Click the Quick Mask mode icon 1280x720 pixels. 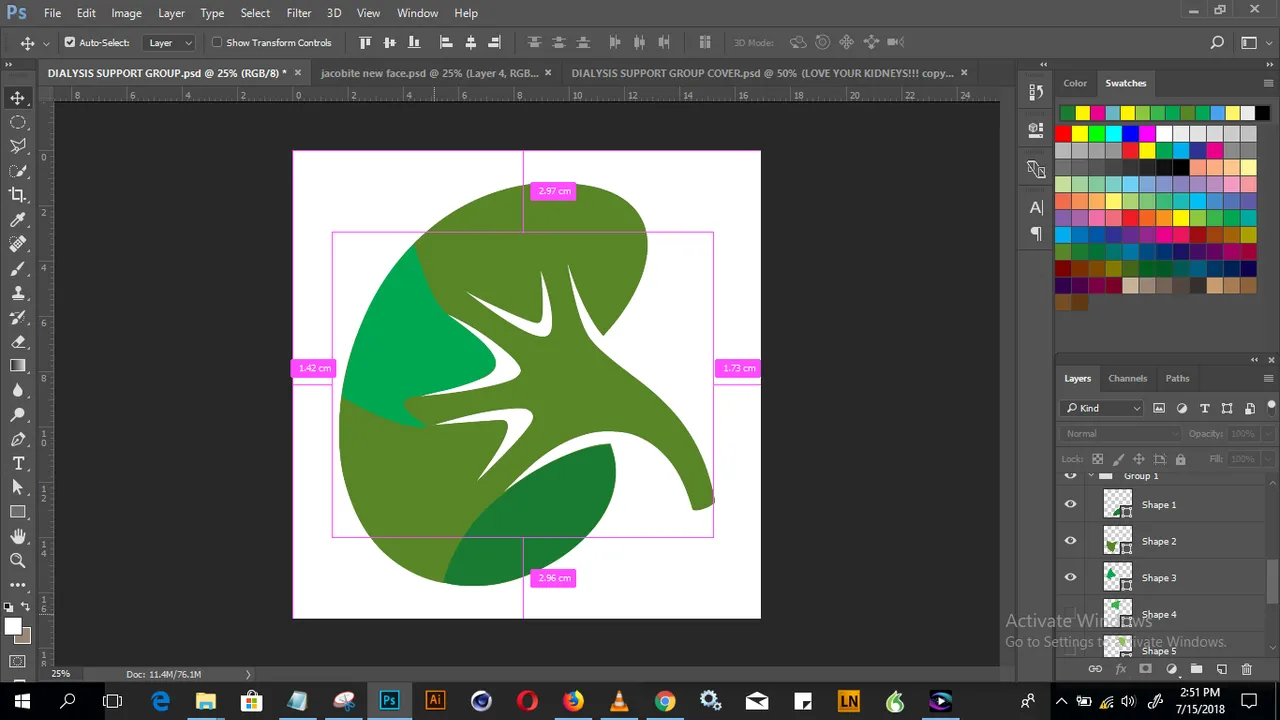pyautogui.click(x=18, y=662)
